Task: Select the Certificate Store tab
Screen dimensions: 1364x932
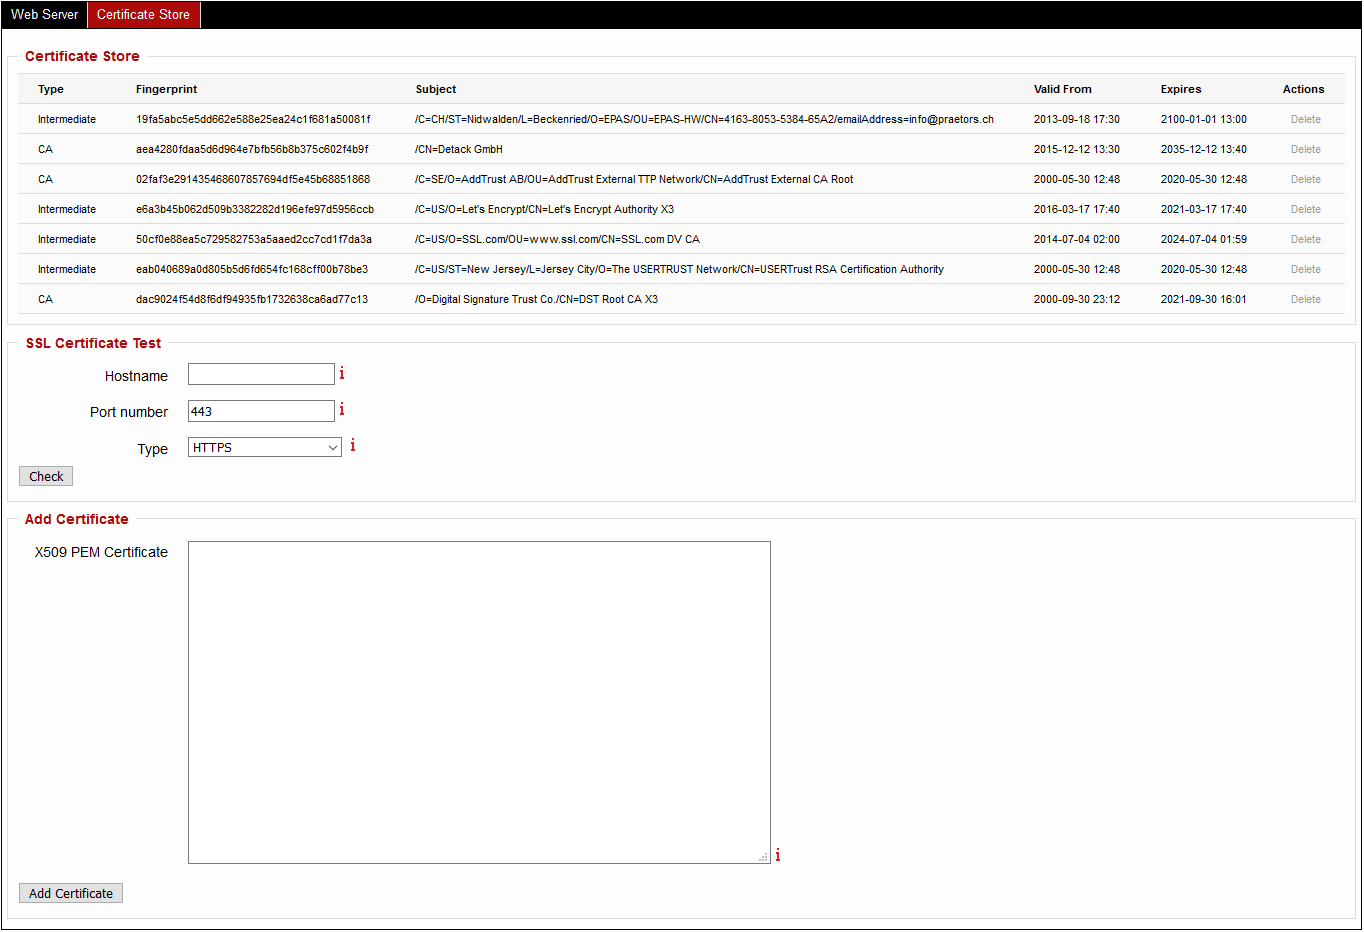Action: coord(143,14)
